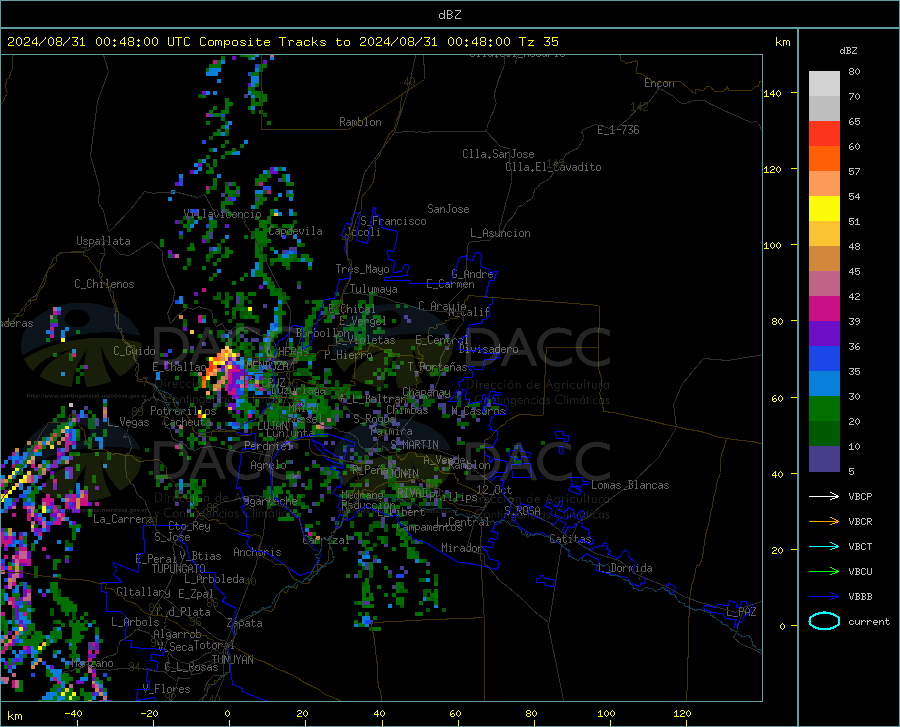Screen dimensions: 900x727
Task: Click the 'Uspallata' map label
Action: tap(103, 241)
